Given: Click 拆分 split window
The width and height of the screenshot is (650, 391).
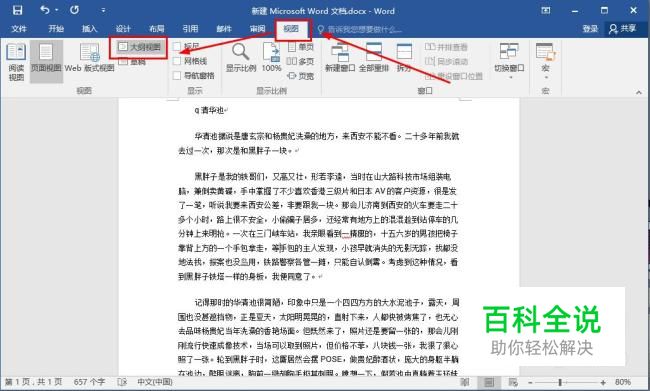Looking at the screenshot, I should pos(404,57).
